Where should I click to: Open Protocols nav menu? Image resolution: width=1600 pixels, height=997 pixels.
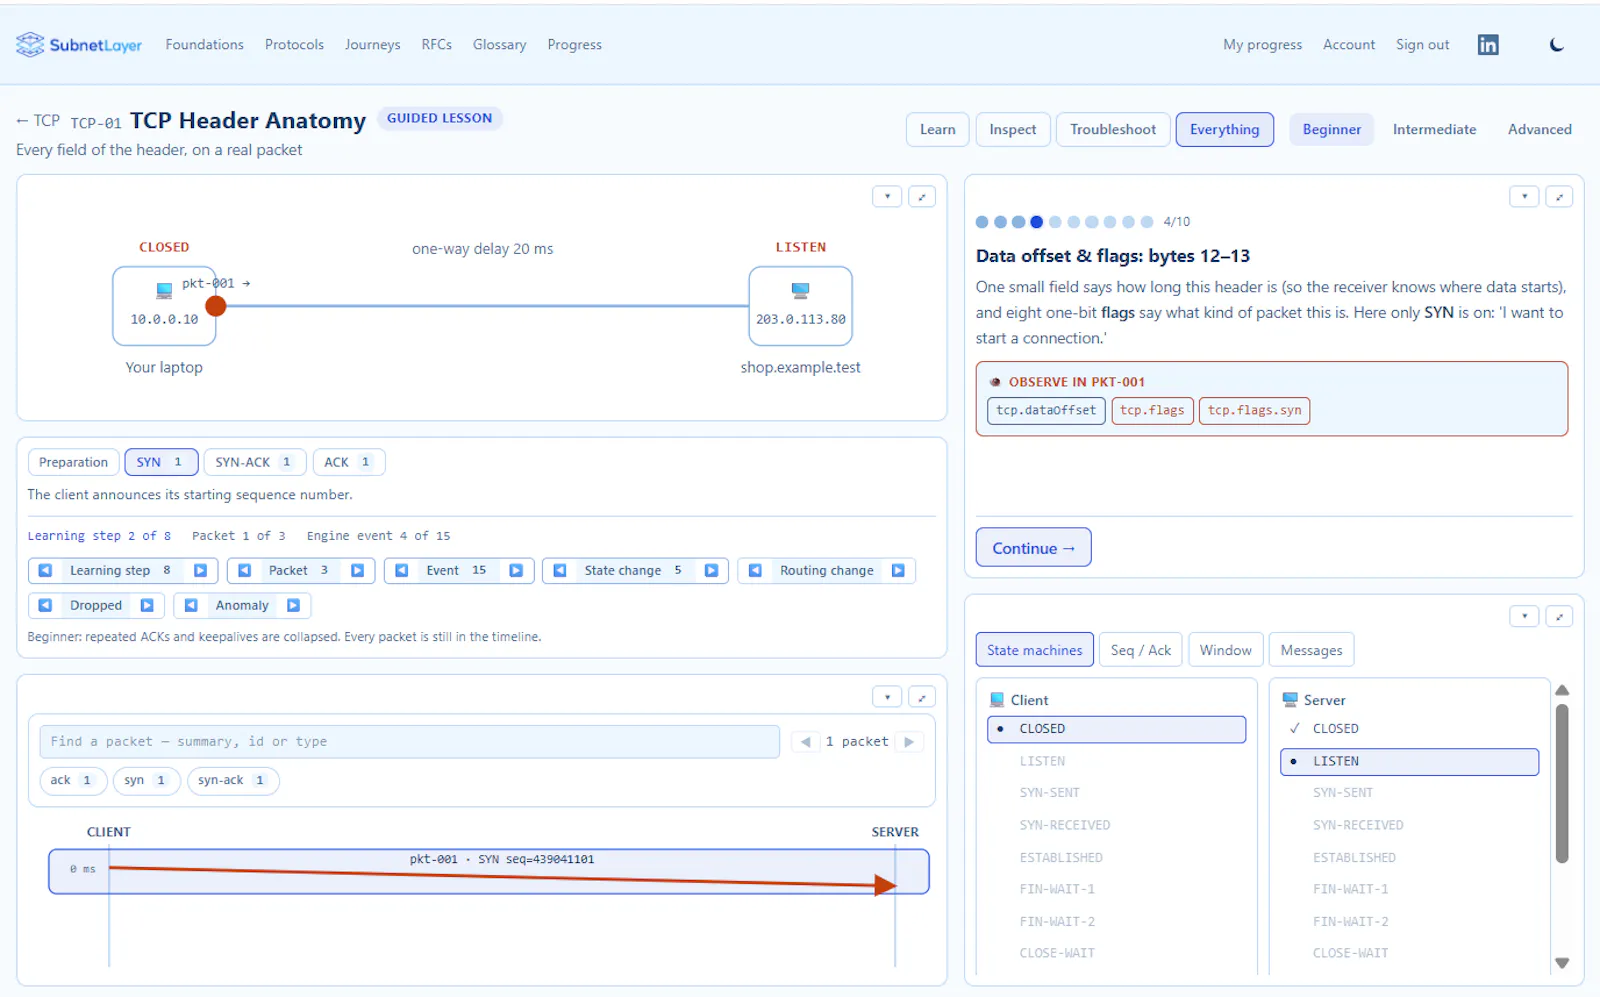coord(294,45)
